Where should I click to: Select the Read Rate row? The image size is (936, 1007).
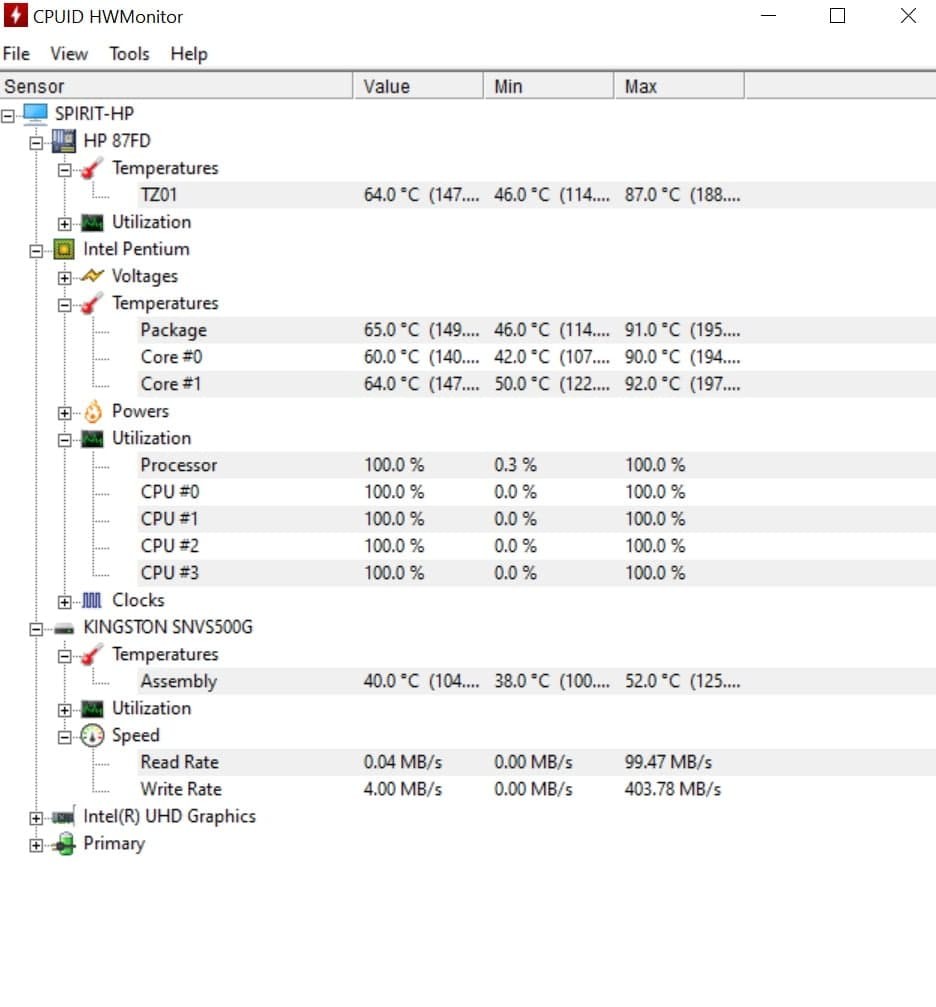pos(537,762)
